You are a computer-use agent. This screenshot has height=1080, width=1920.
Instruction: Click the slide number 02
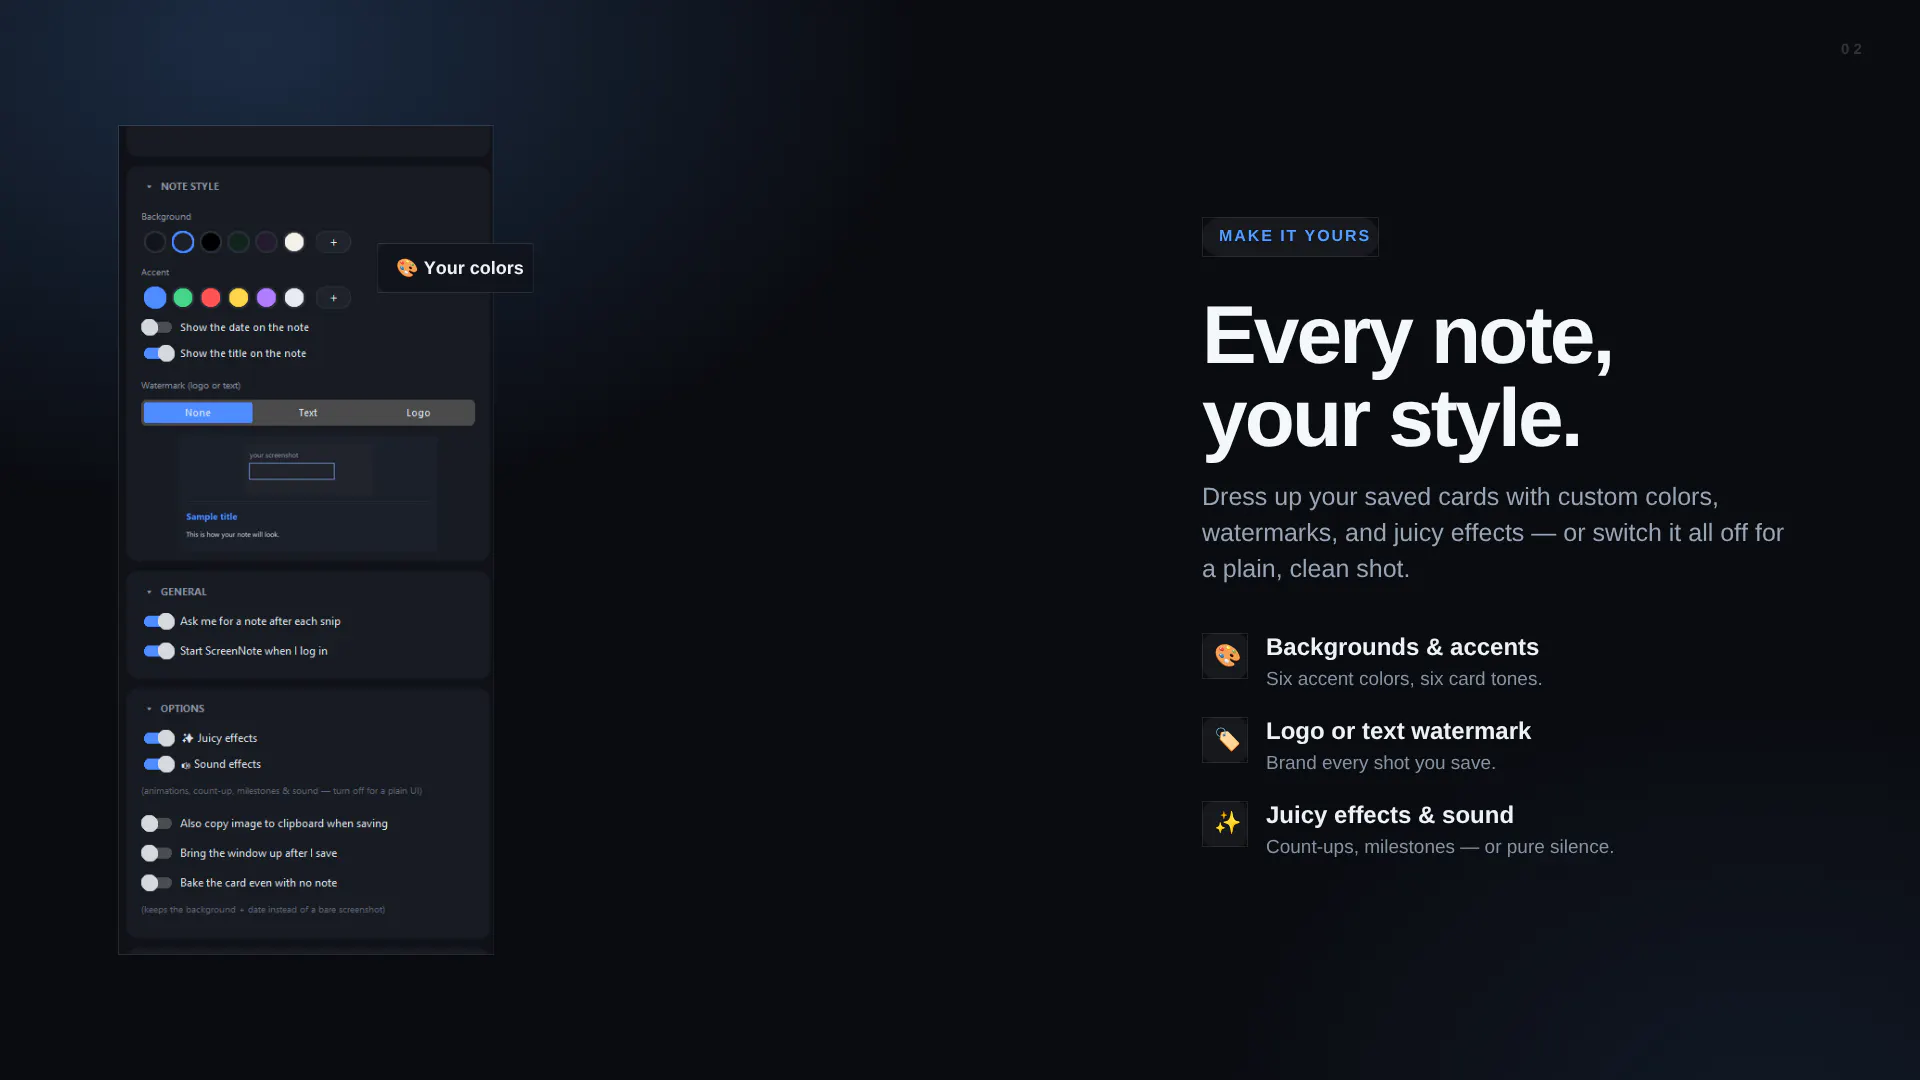click(1851, 49)
